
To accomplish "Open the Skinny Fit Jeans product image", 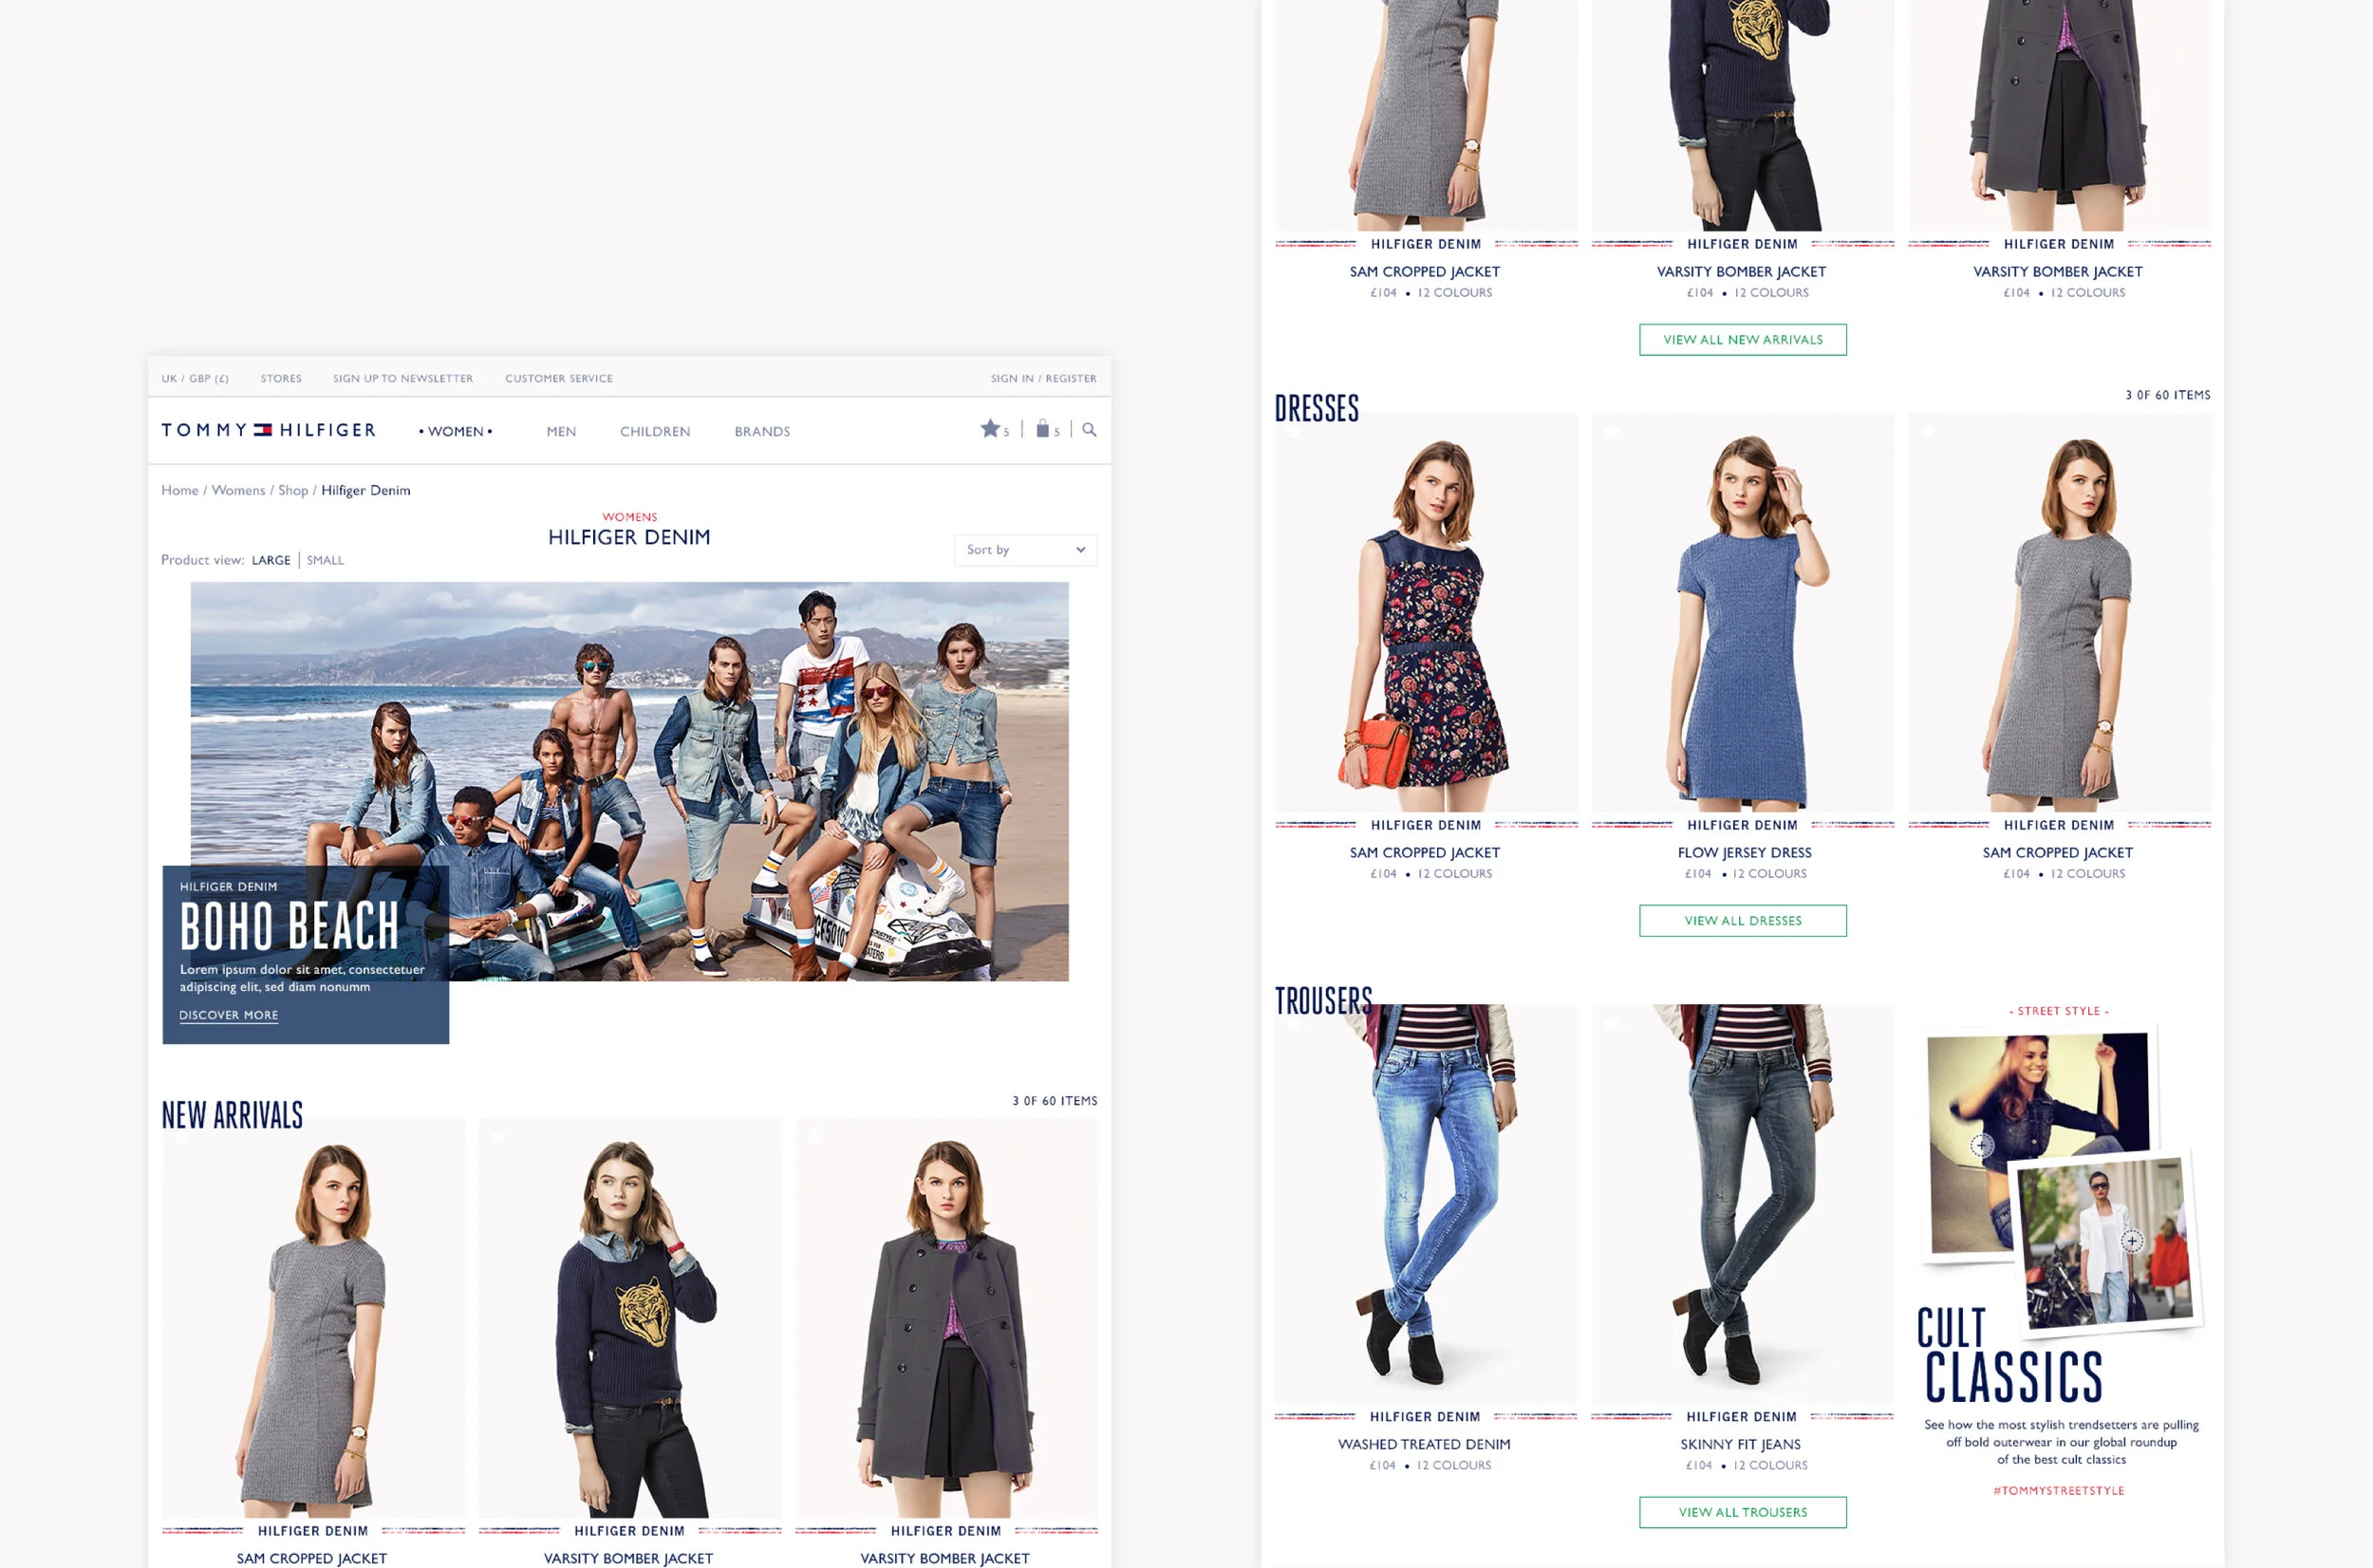I will (1742, 1200).
